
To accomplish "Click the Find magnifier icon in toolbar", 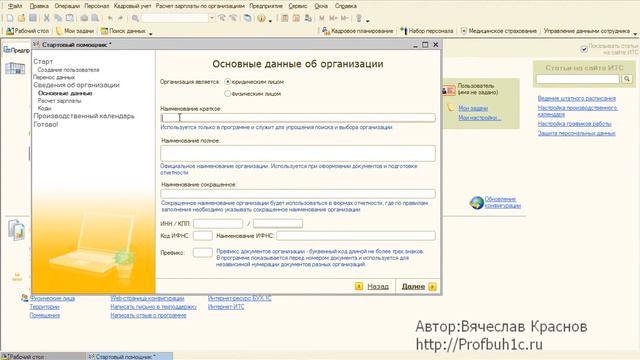I will (x=135, y=18).
